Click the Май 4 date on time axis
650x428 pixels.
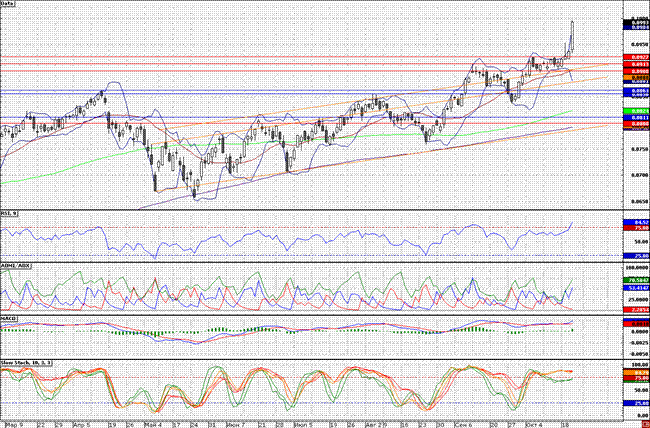(x=152, y=423)
